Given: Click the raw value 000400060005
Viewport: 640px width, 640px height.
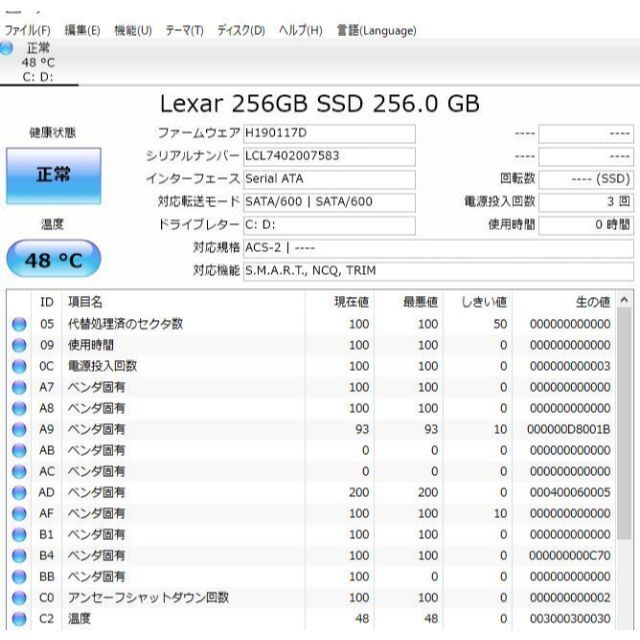Looking at the screenshot, I should tap(570, 493).
